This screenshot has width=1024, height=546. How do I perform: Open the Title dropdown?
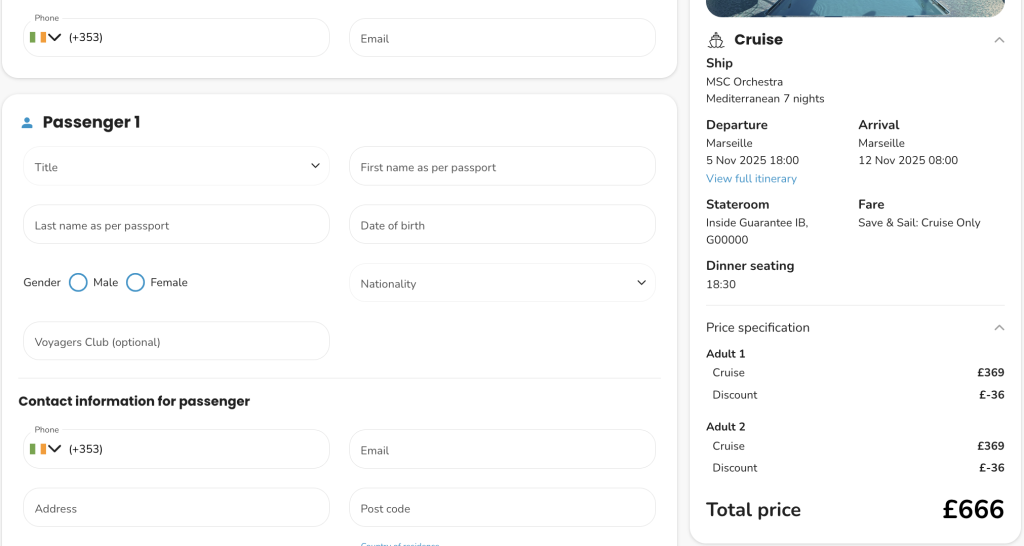176,166
